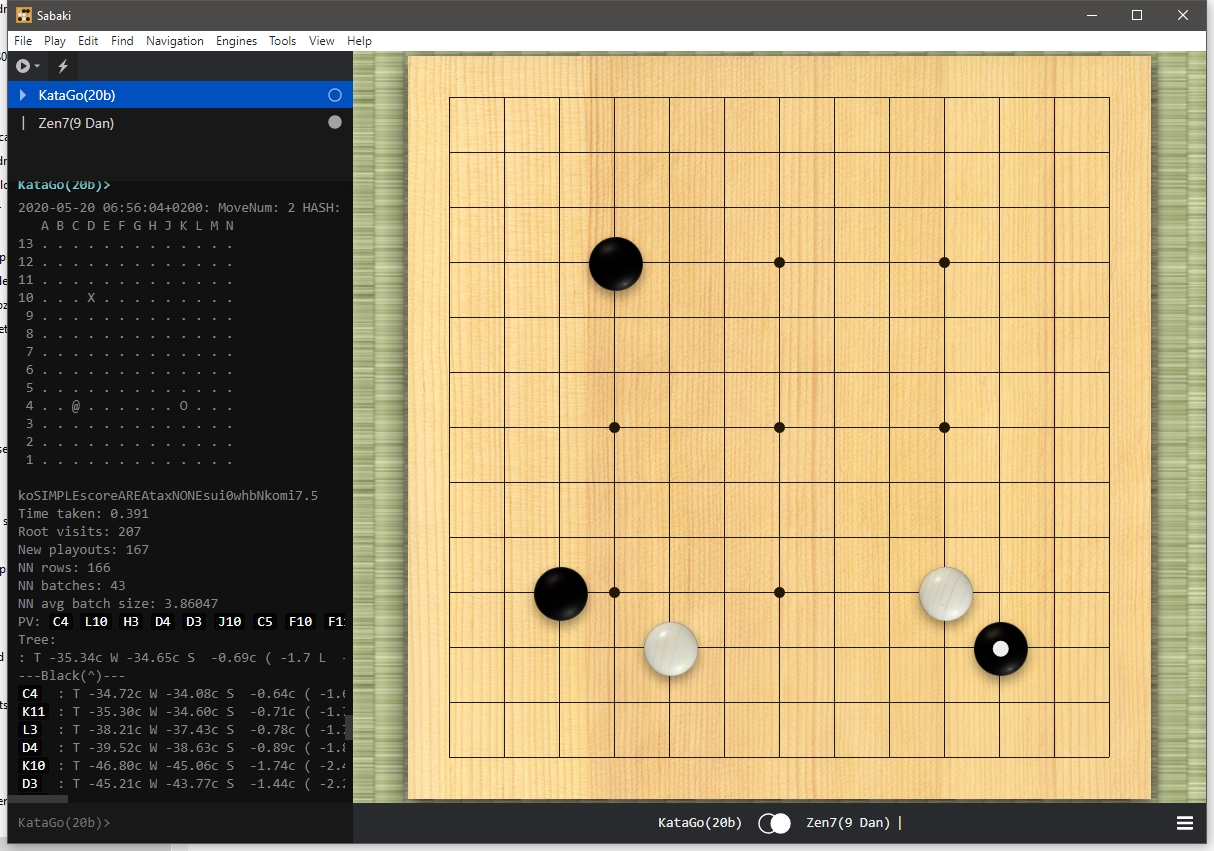This screenshot has height=851, width=1214.
Task: Click the black stone in the upper-left area
Action: pyautogui.click(x=615, y=264)
